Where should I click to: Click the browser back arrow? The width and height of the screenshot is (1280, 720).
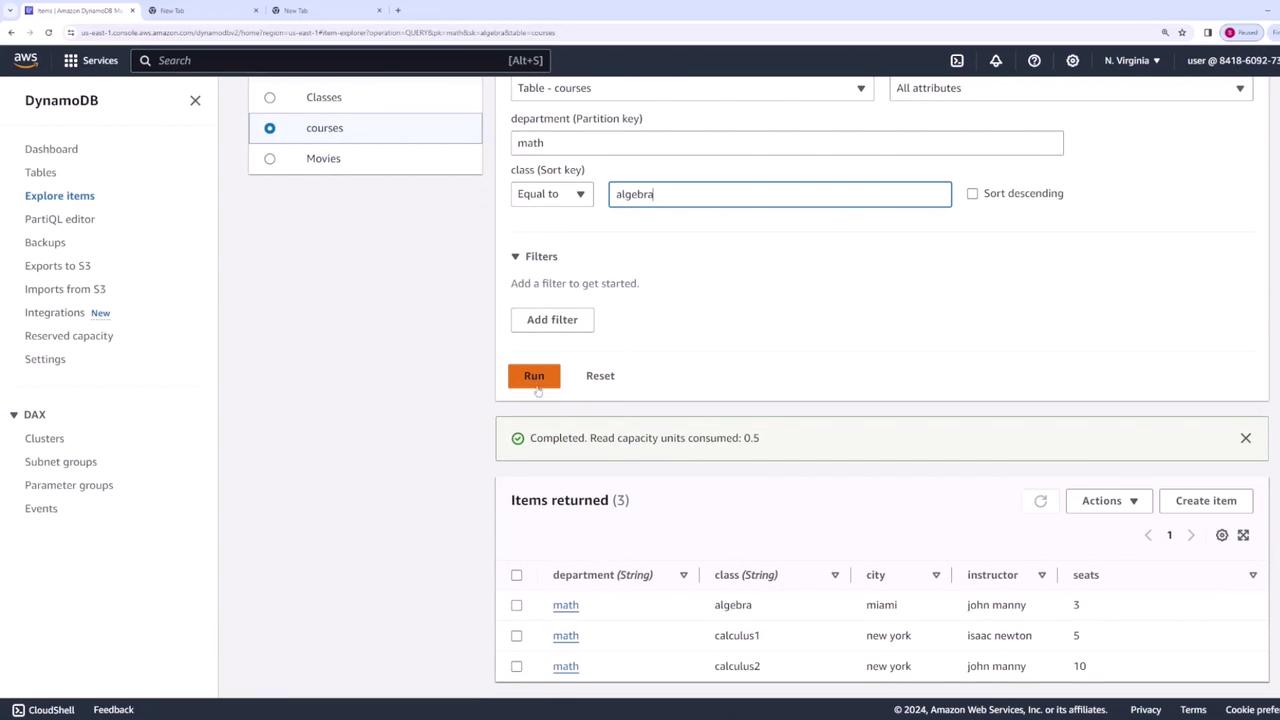pyautogui.click(x=11, y=32)
